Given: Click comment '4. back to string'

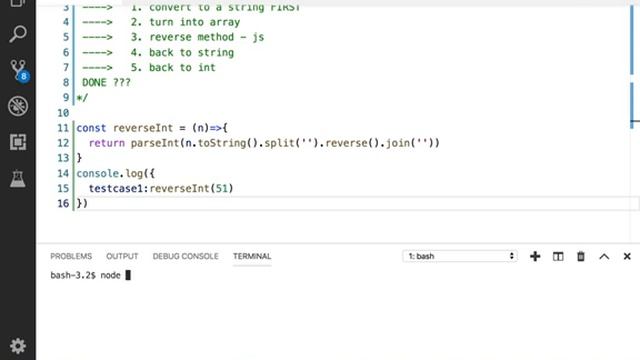Looking at the screenshot, I should click(x=182, y=52).
